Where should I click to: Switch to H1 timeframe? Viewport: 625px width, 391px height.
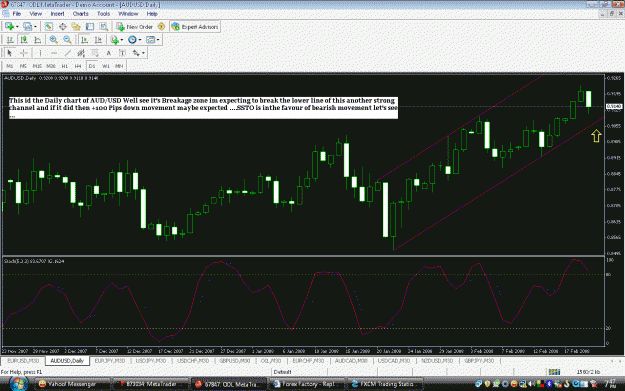tap(65, 66)
